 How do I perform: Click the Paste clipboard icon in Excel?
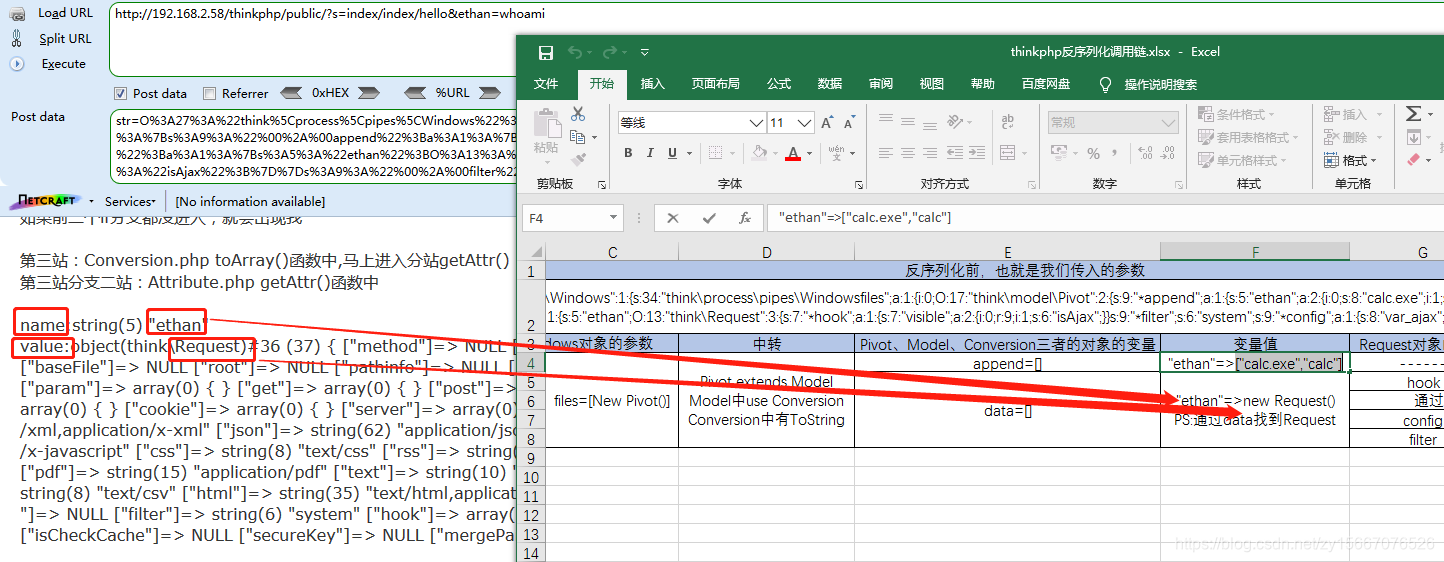click(547, 125)
